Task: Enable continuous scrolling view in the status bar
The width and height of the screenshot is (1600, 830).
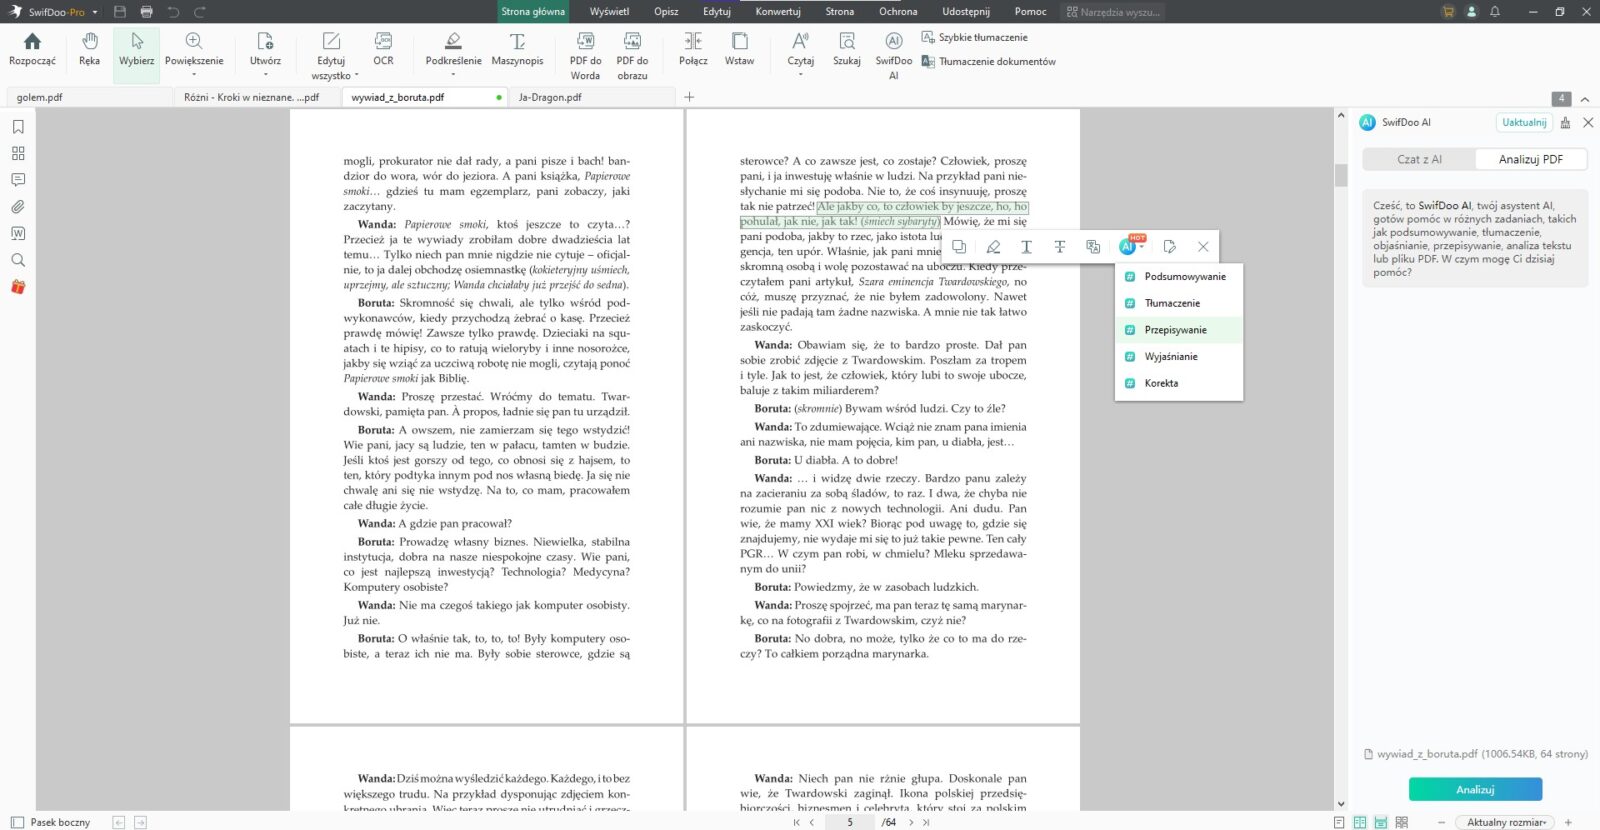Action: [x=1381, y=822]
